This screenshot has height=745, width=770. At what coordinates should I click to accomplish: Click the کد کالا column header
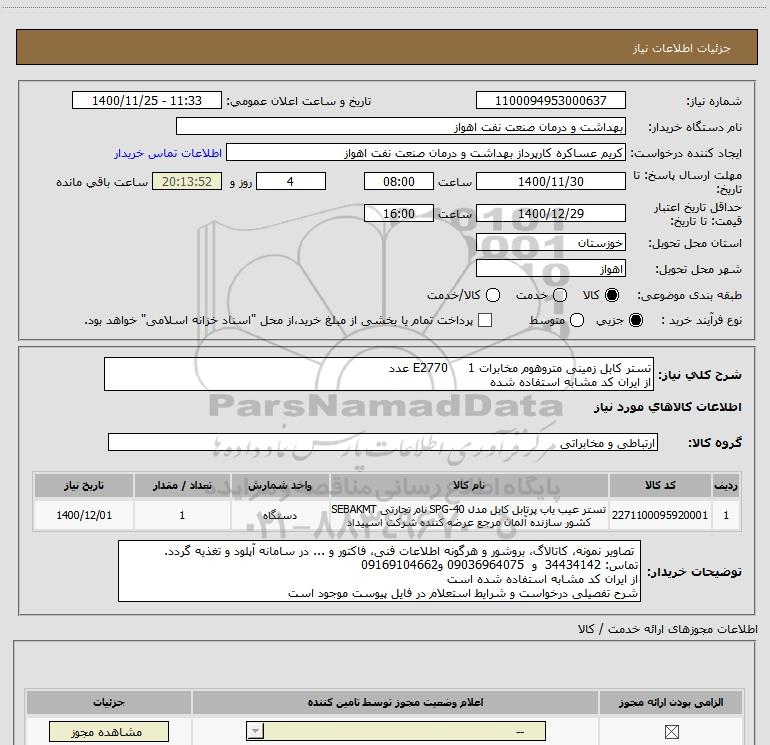(x=660, y=485)
